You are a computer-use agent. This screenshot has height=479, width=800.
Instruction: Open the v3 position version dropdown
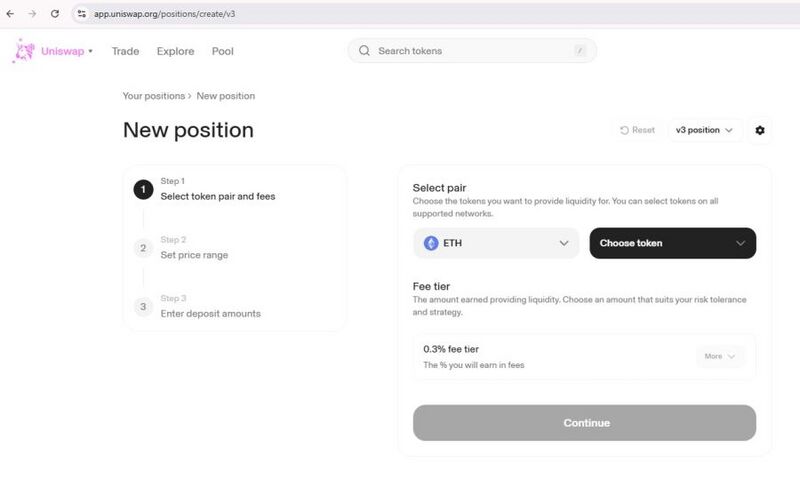click(704, 130)
